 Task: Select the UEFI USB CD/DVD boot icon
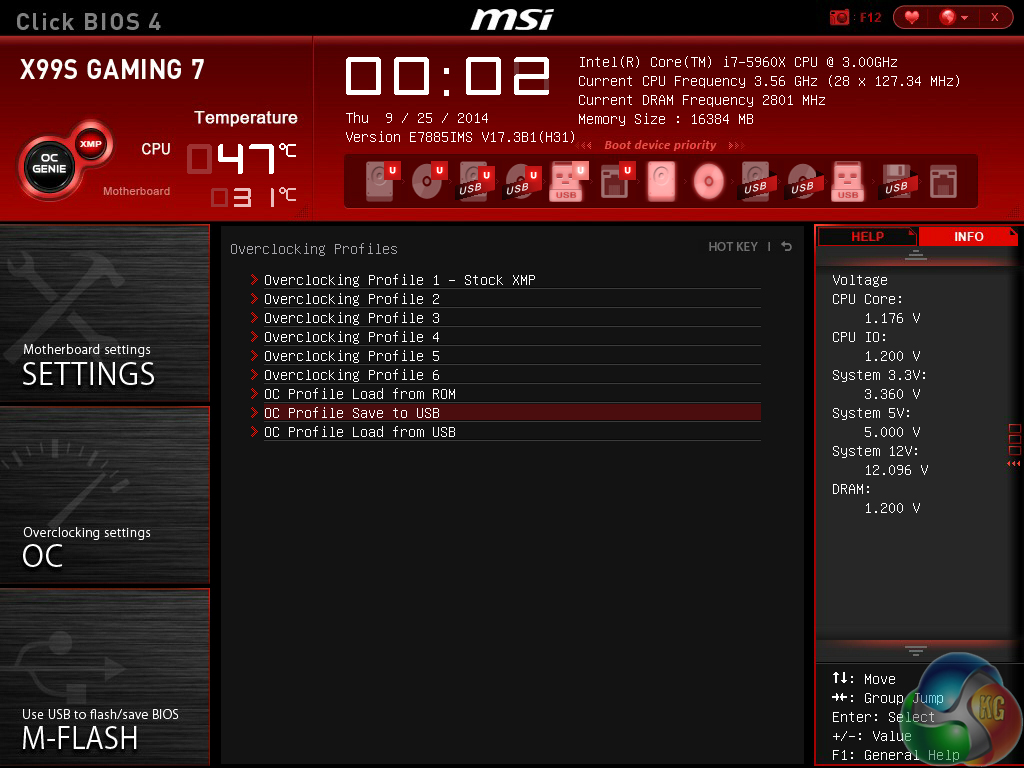(522, 182)
